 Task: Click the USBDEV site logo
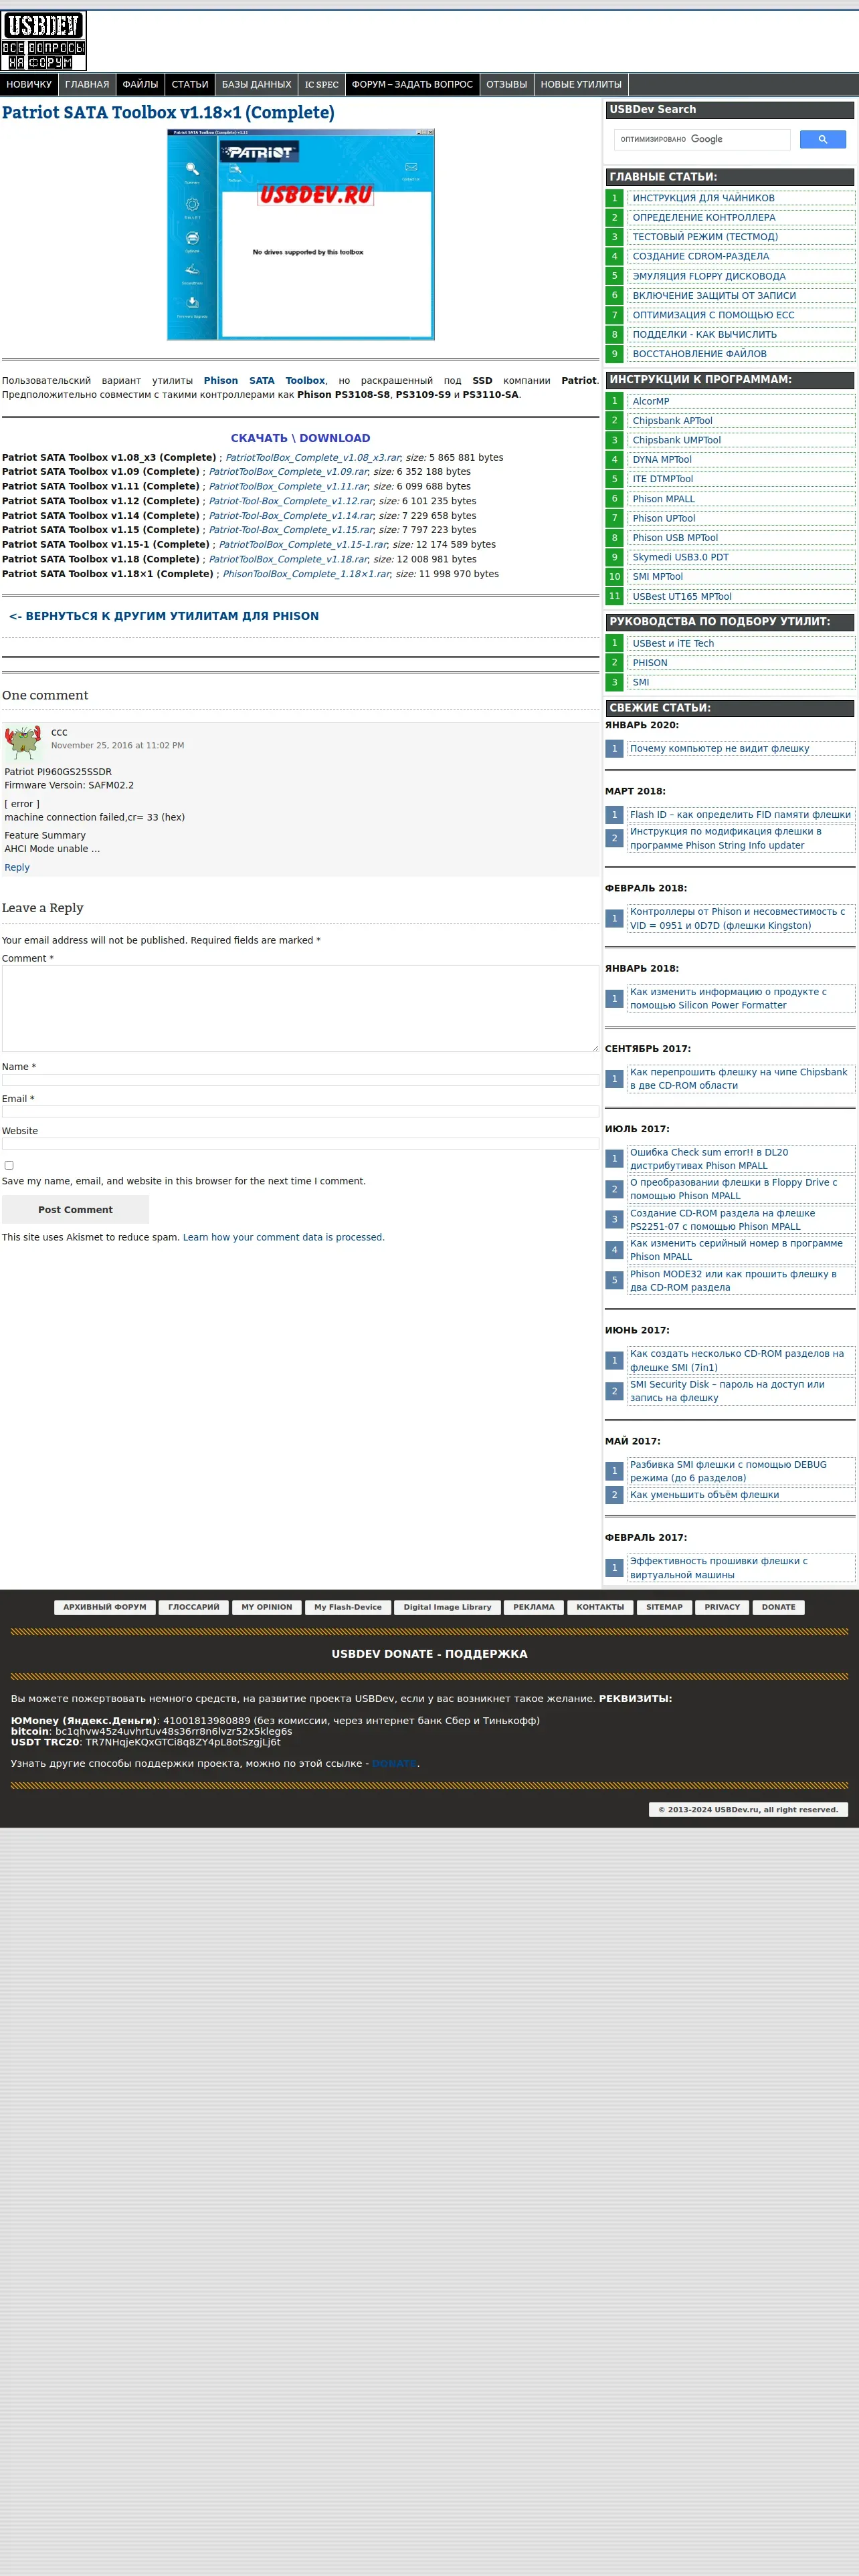pos(44,41)
